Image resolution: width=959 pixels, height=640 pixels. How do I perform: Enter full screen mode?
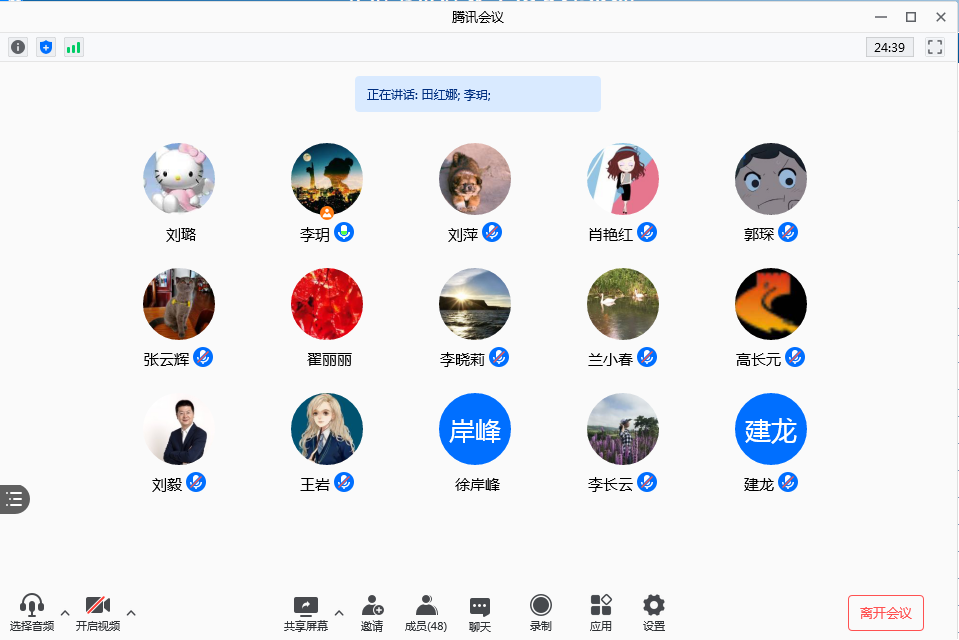[935, 47]
